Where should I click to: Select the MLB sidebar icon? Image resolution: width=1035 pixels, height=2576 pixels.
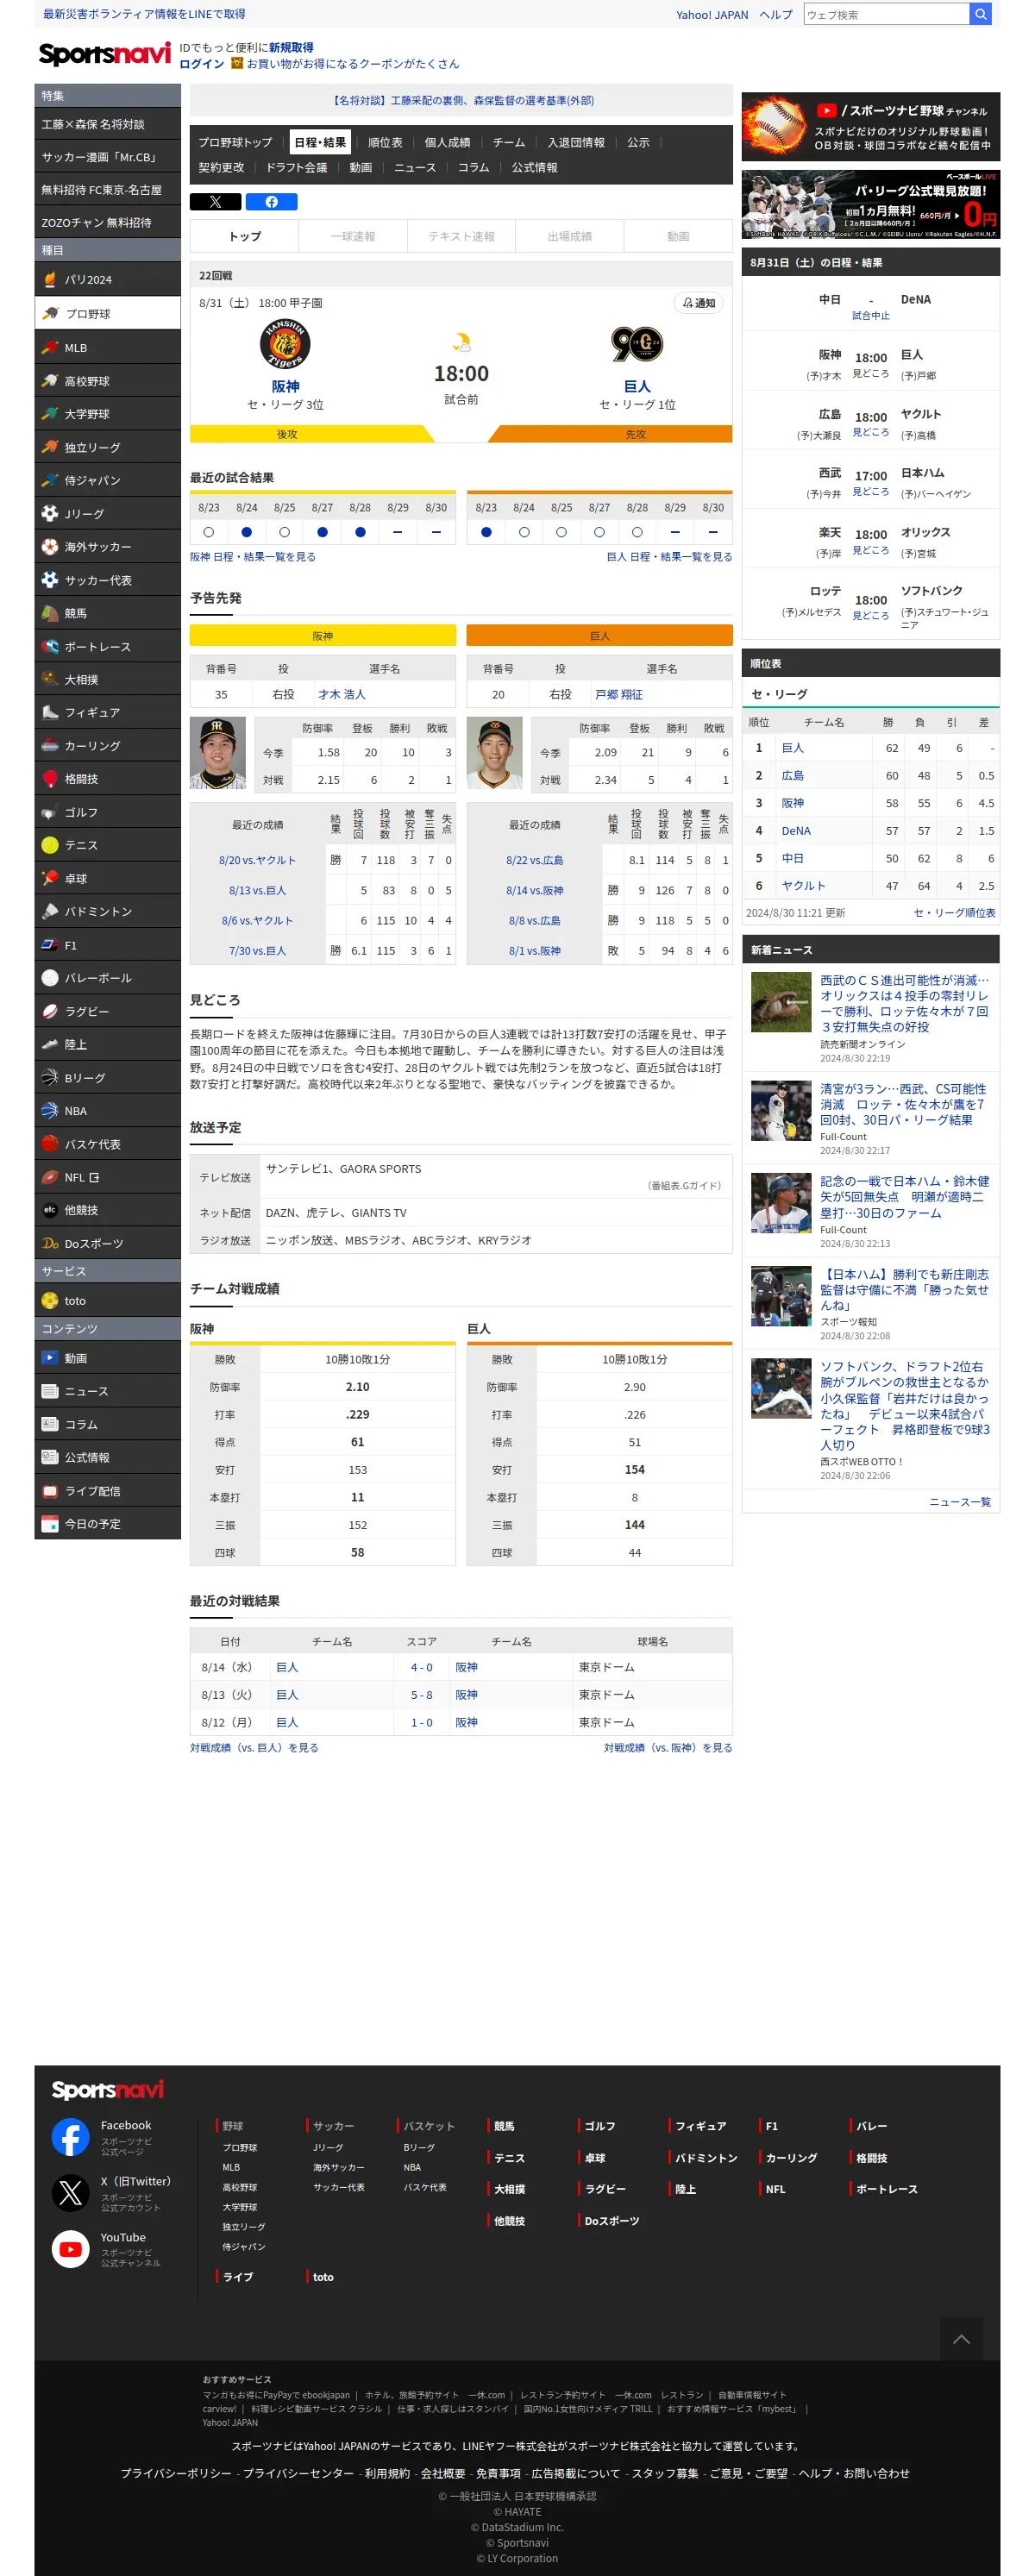pyautogui.click(x=50, y=347)
